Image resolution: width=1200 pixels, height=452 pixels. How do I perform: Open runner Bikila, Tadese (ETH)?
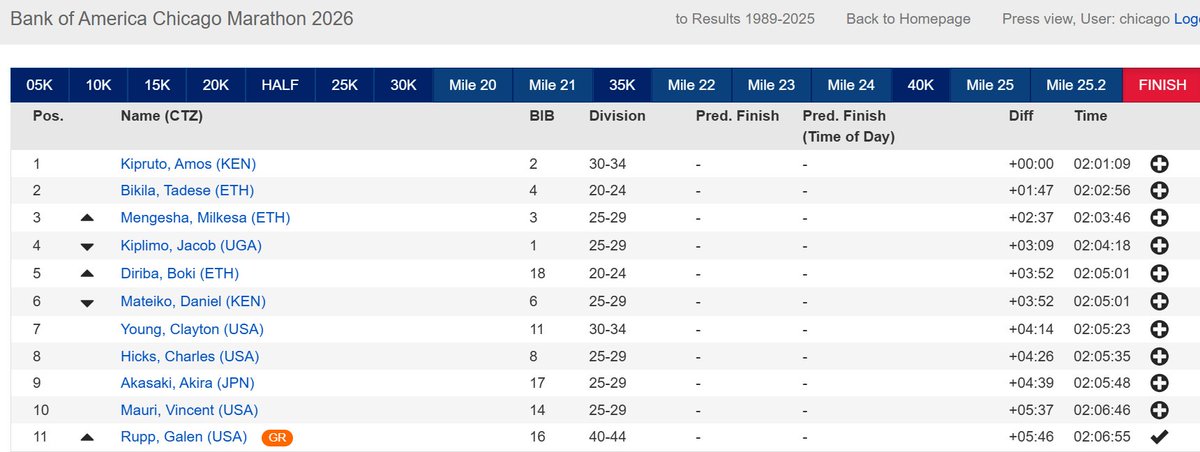tap(187, 190)
